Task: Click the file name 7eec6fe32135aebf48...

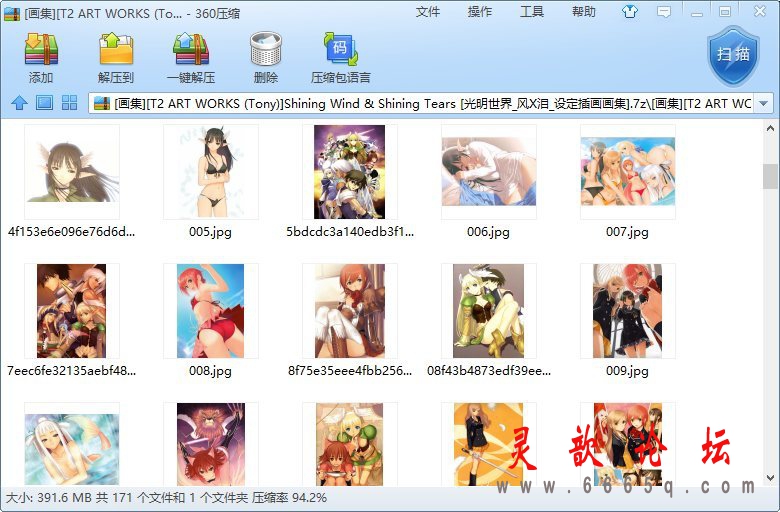Action: pyautogui.click(x=72, y=371)
